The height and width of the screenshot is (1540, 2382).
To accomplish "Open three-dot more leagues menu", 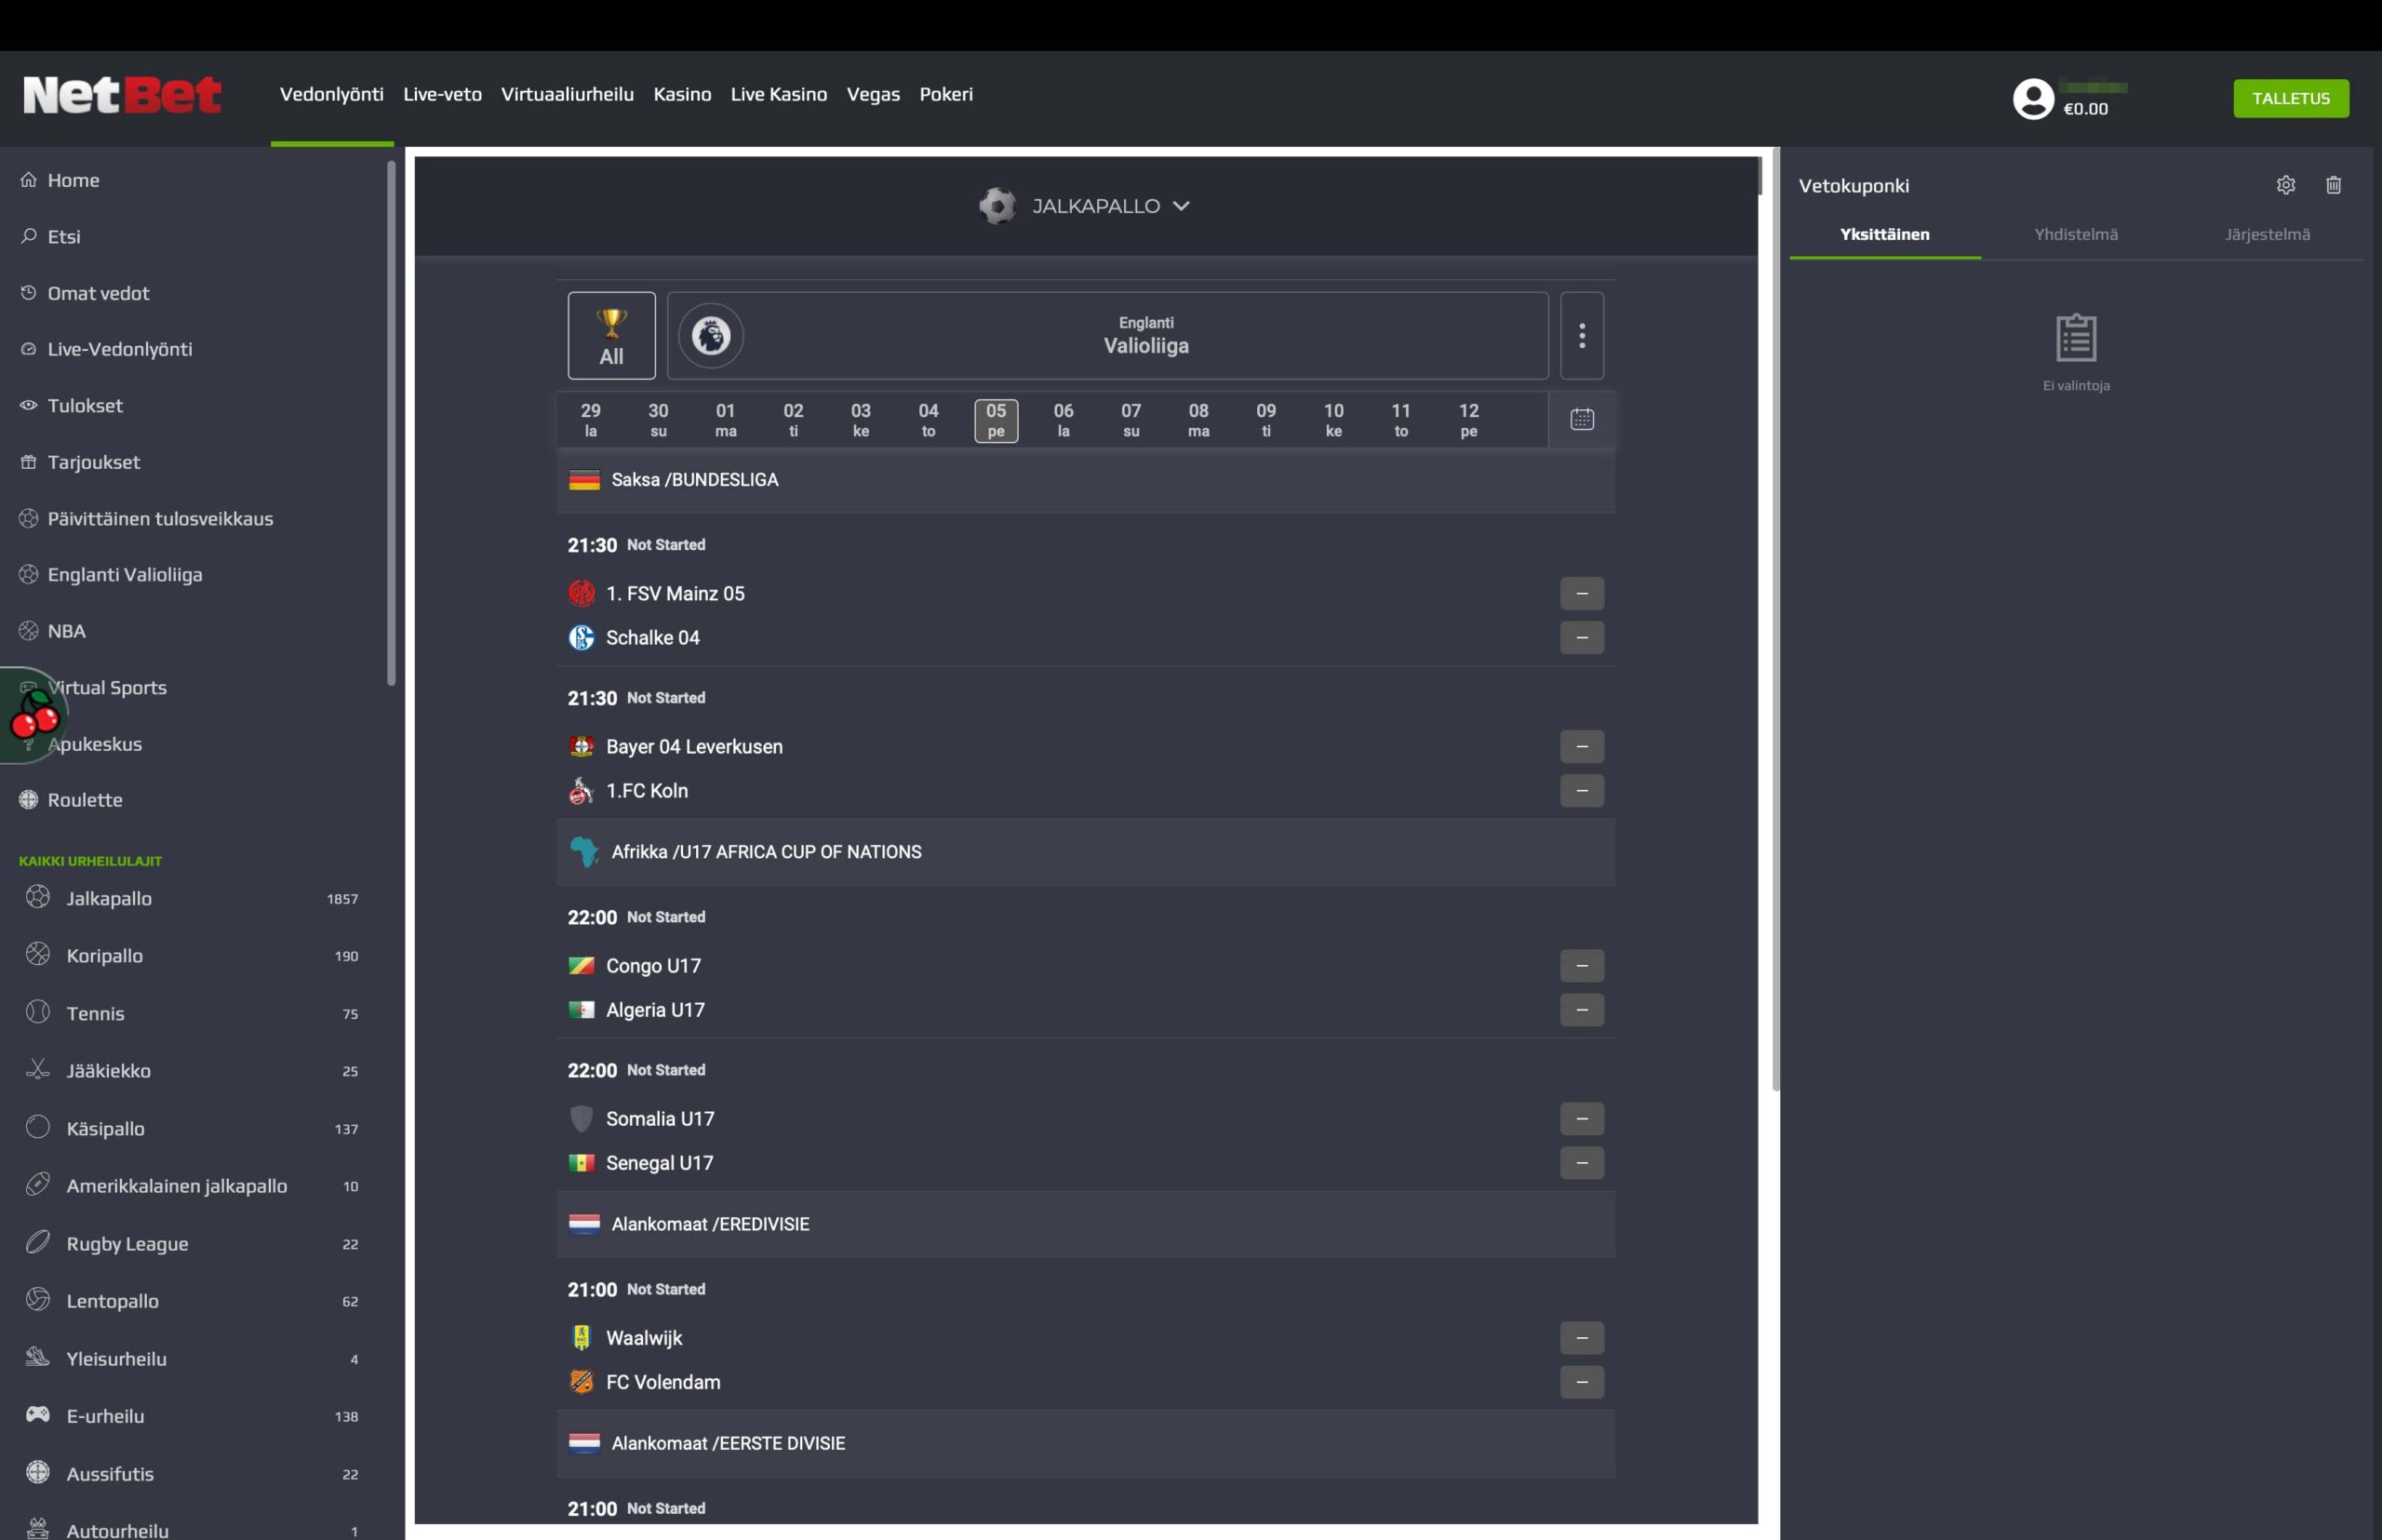I will 1581,336.
